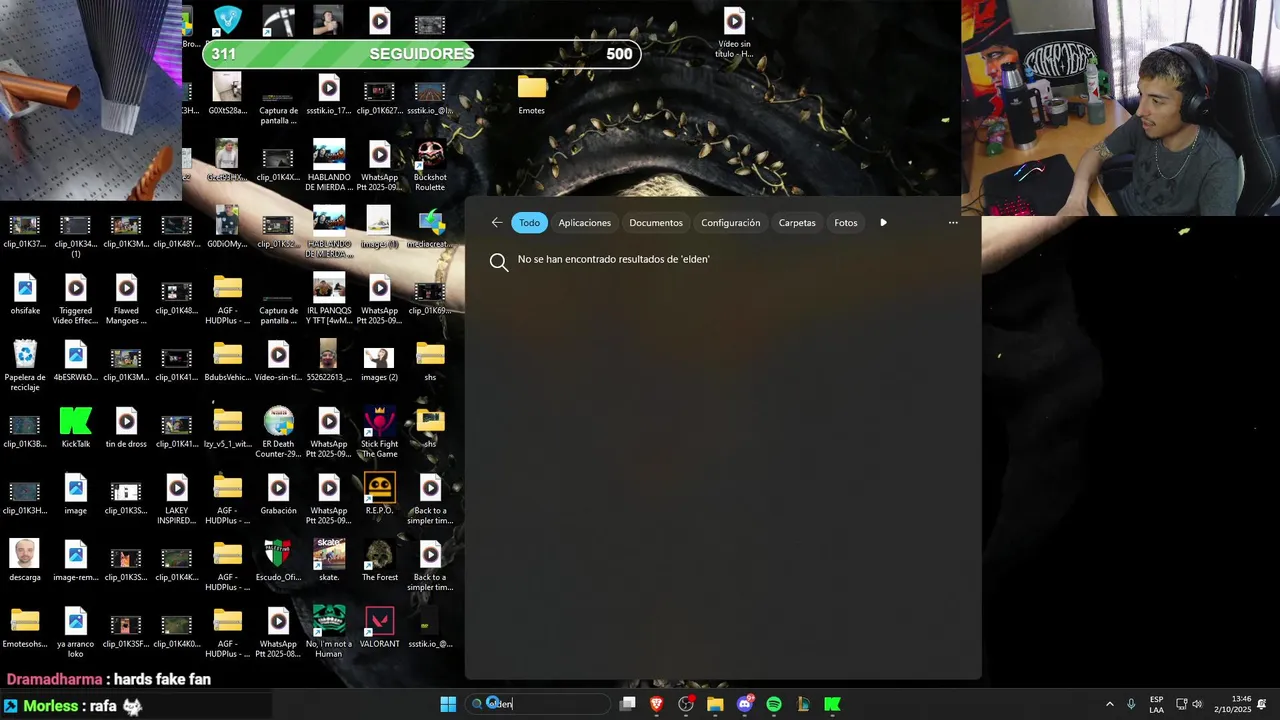Expand hidden system tray icons chevron
Screen dimensions: 1280x720
point(1109,704)
